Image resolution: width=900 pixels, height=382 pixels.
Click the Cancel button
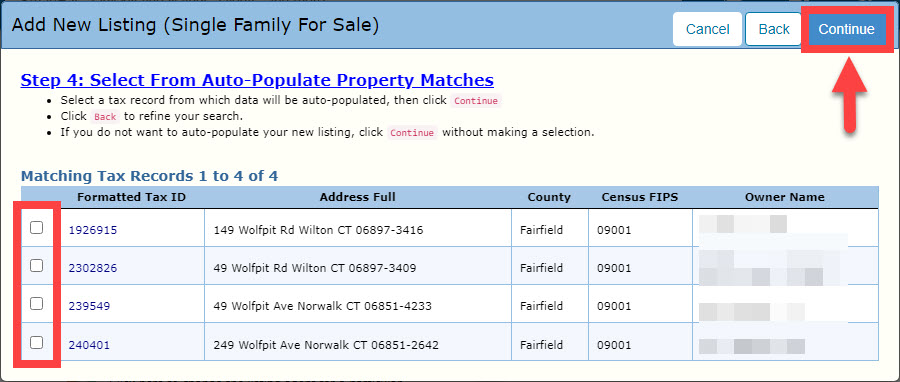coord(708,29)
